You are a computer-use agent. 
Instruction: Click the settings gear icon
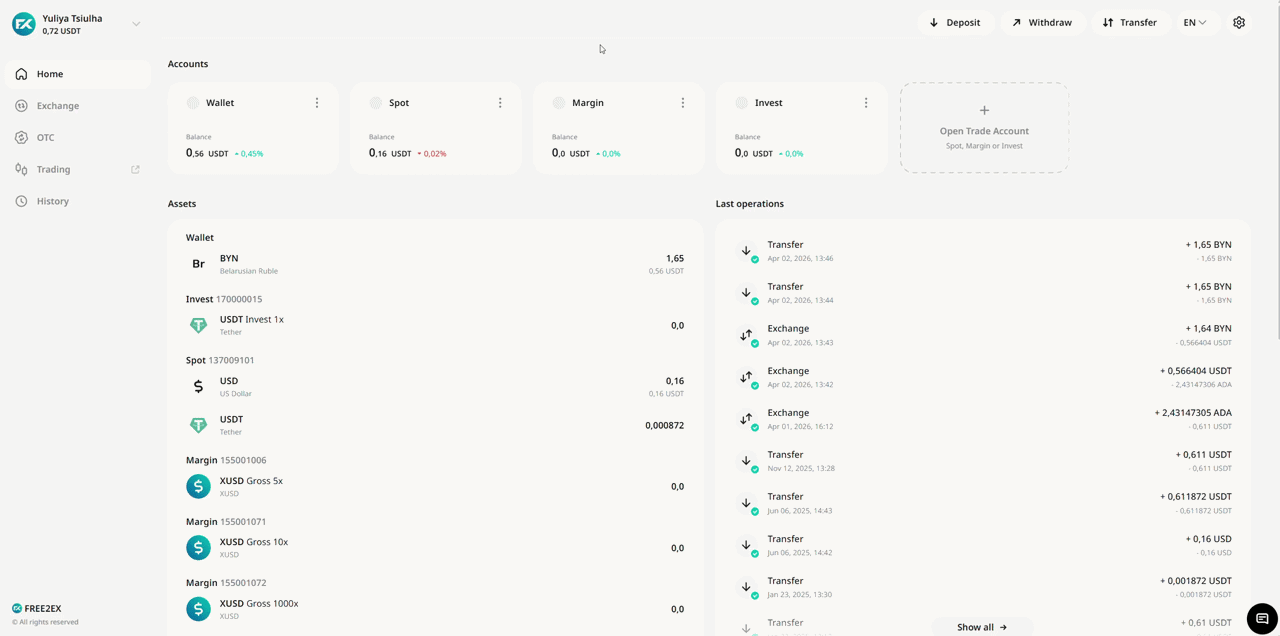tap(1239, 22)
